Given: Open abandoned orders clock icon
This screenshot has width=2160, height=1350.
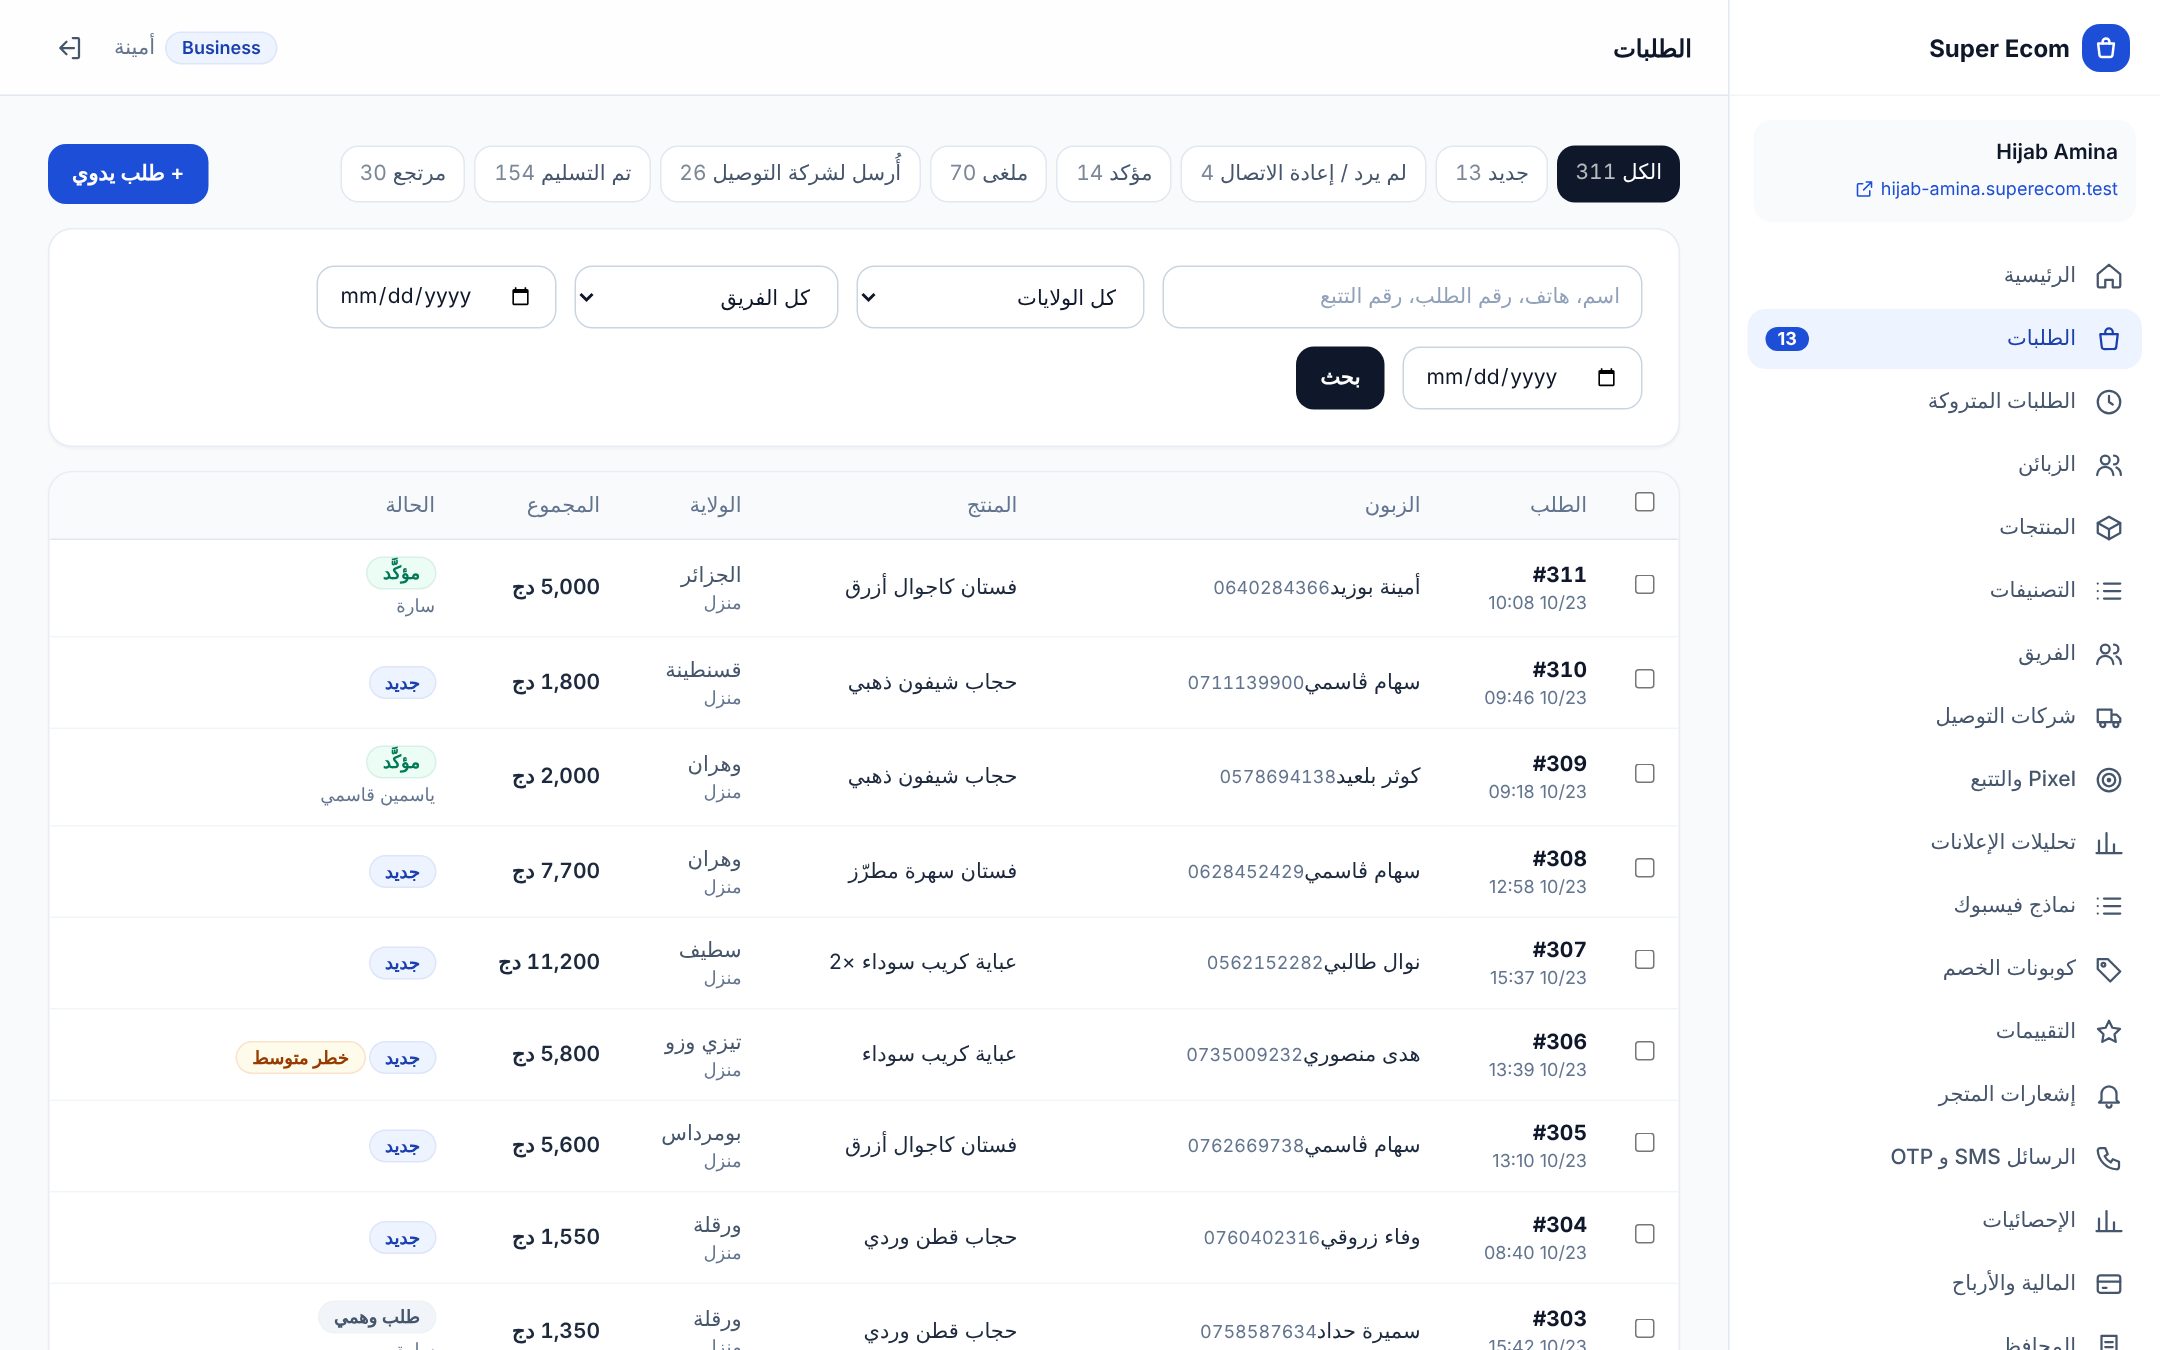Looking at the screenshot, I should coord(2108,402).
